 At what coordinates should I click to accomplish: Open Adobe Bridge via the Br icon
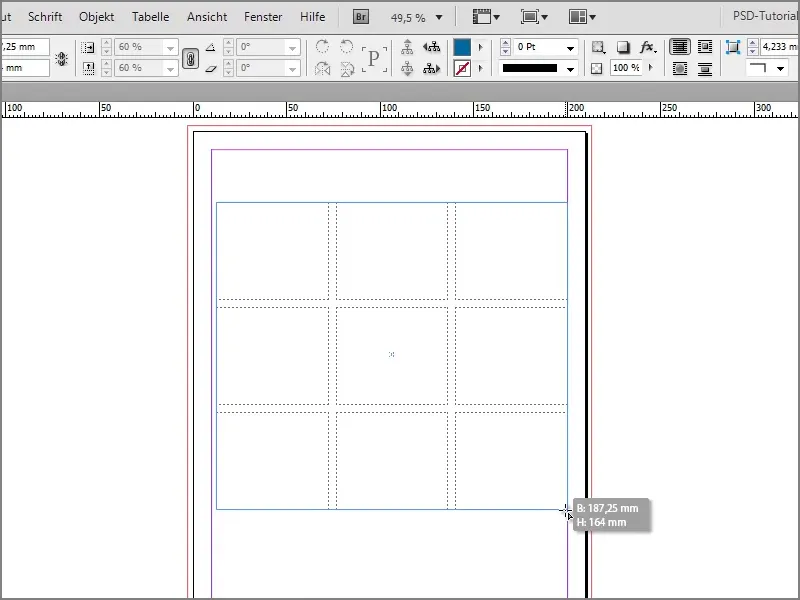coord(359,16)
